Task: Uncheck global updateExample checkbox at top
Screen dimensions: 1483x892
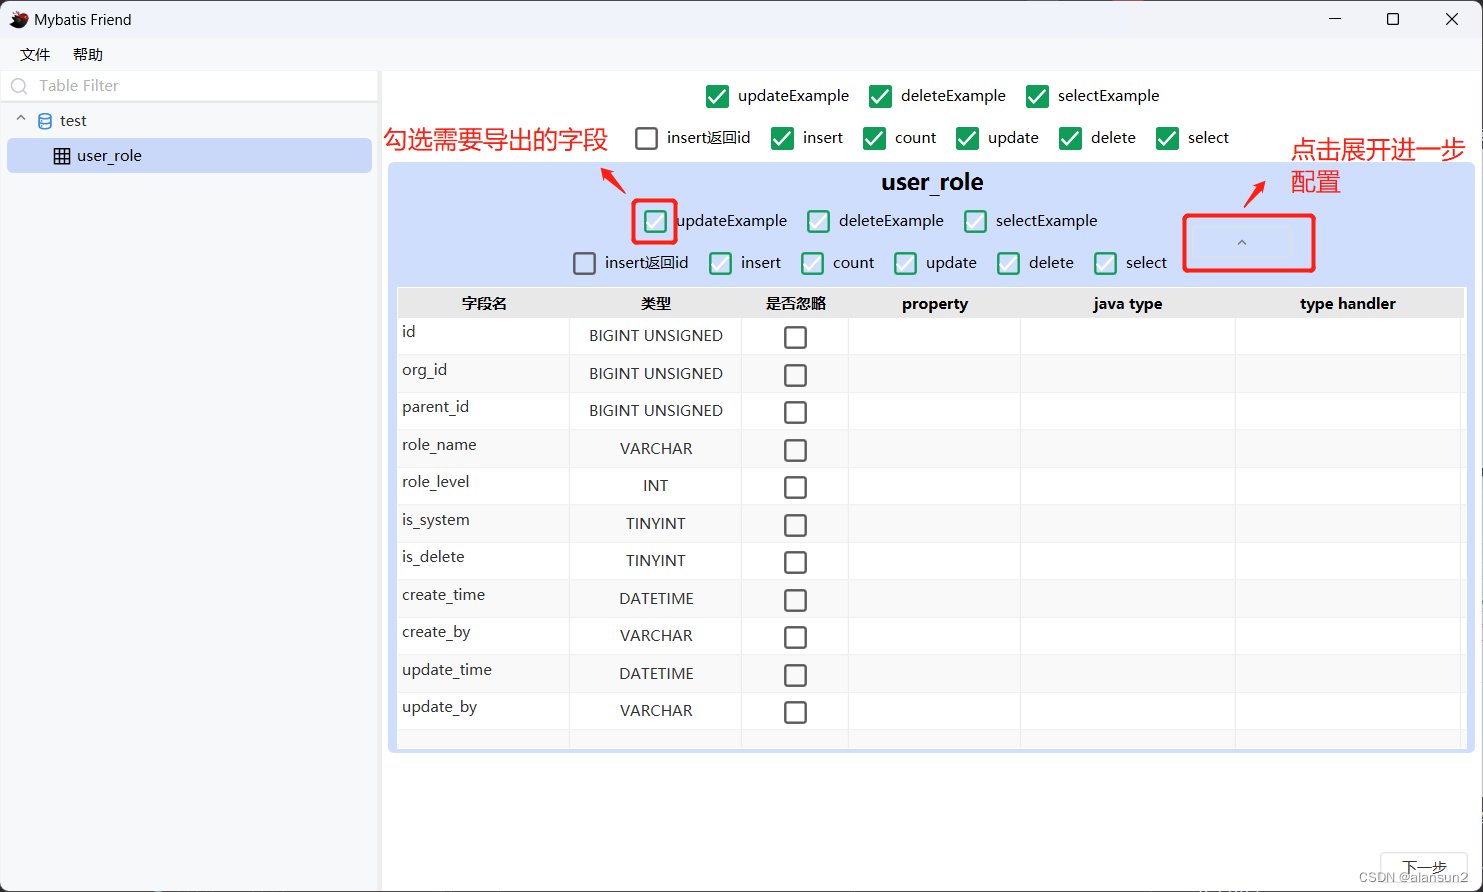Action: (x=717, y=96)
